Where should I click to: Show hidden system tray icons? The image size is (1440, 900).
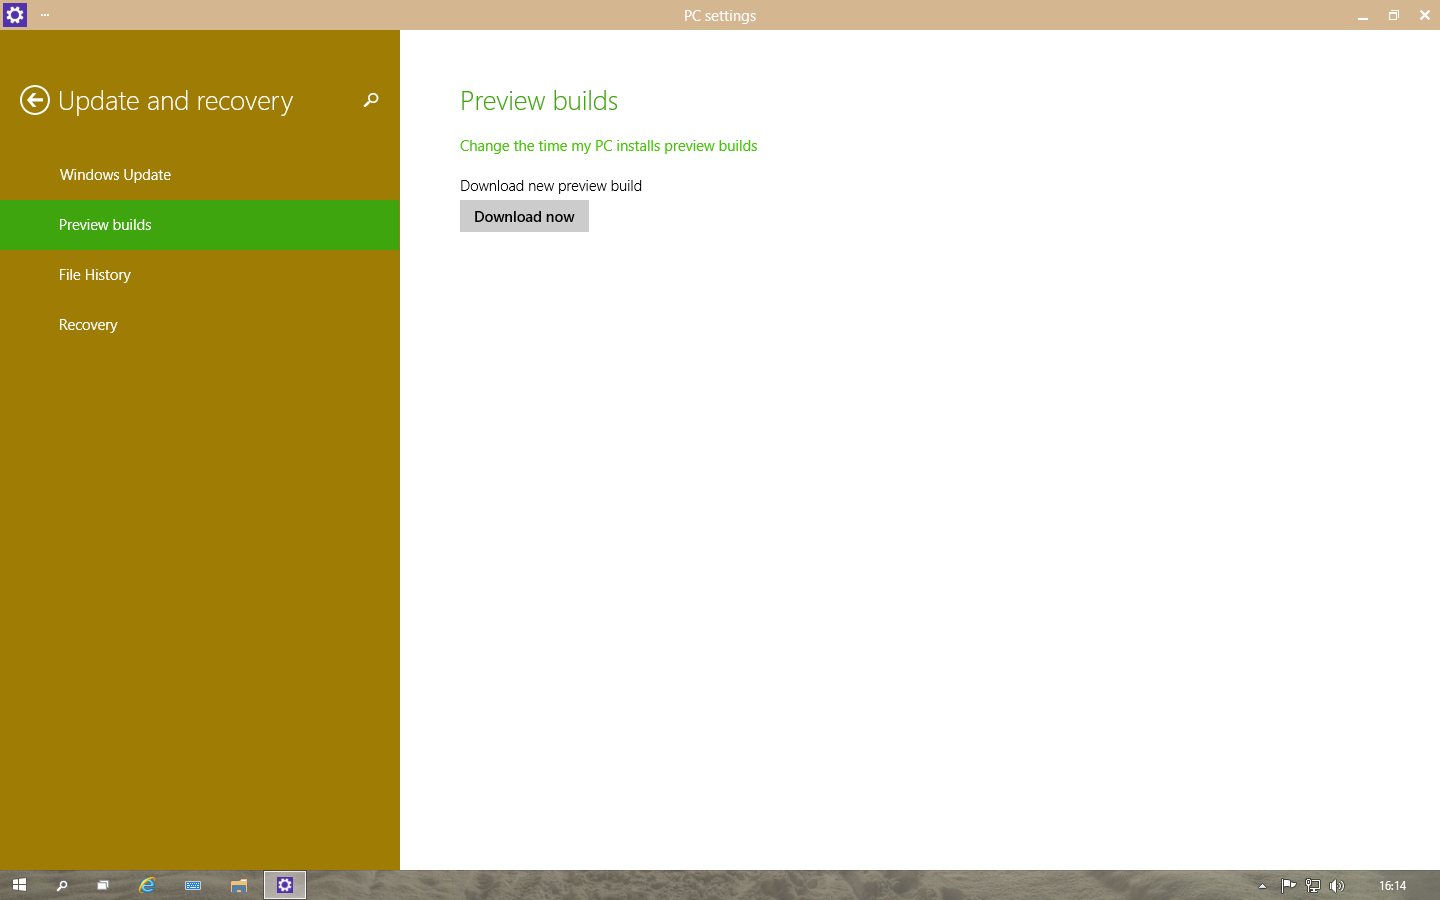coord(1262,885)
